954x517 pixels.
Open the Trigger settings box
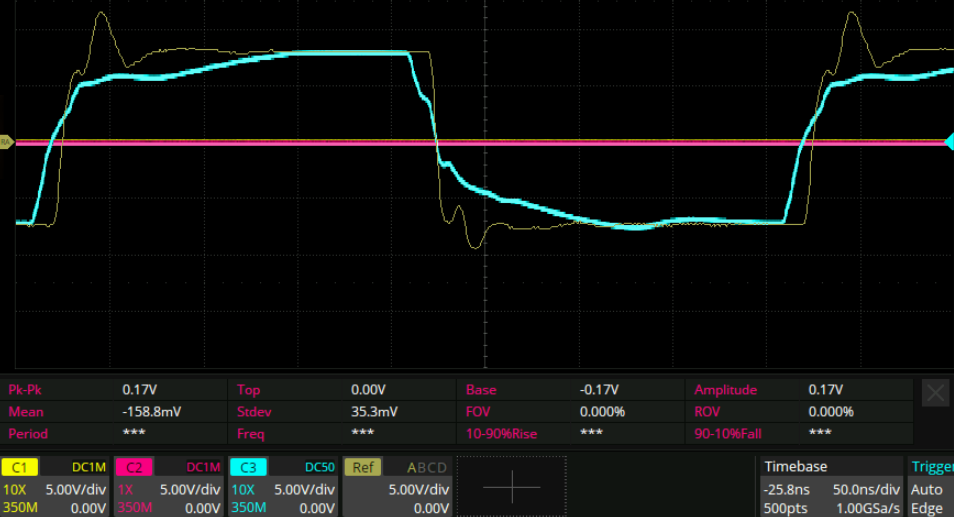pos(931,487)
